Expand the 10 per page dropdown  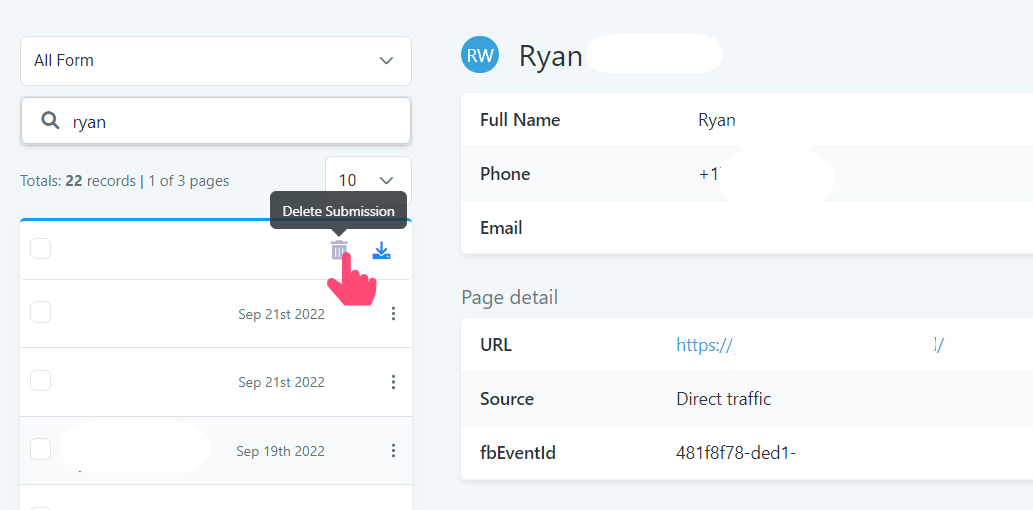click(x=368, y=180)
